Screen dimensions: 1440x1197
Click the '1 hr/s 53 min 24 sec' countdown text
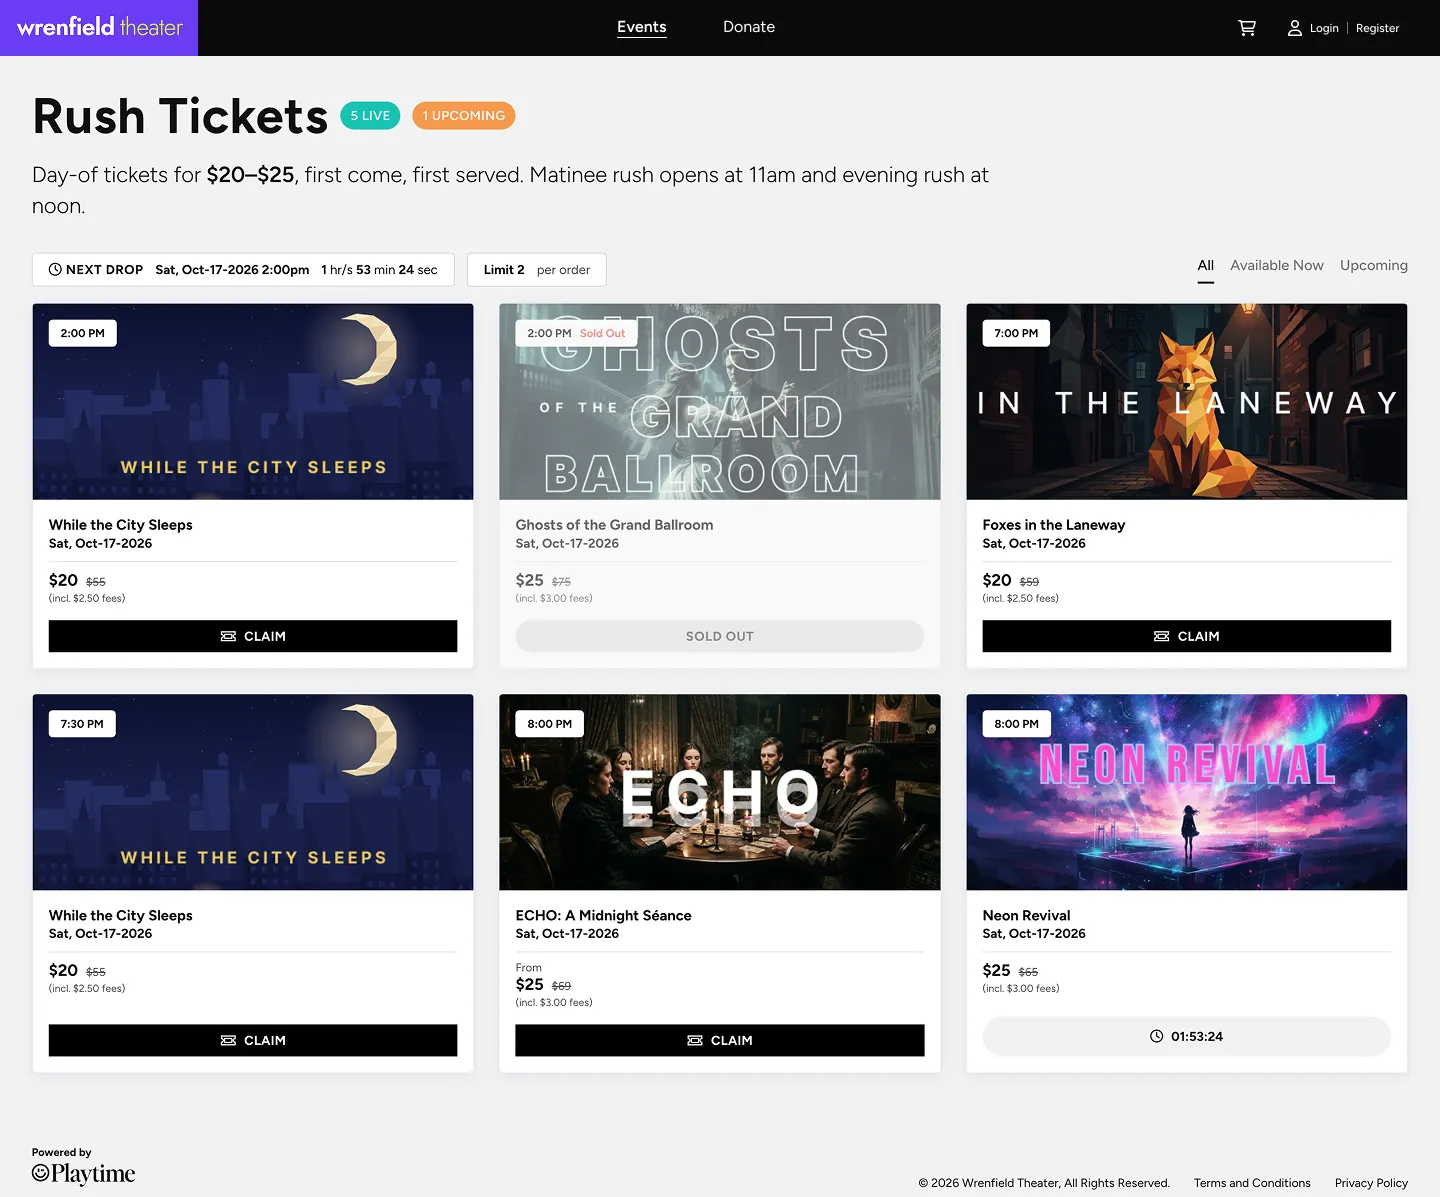(x=379, y=270)
